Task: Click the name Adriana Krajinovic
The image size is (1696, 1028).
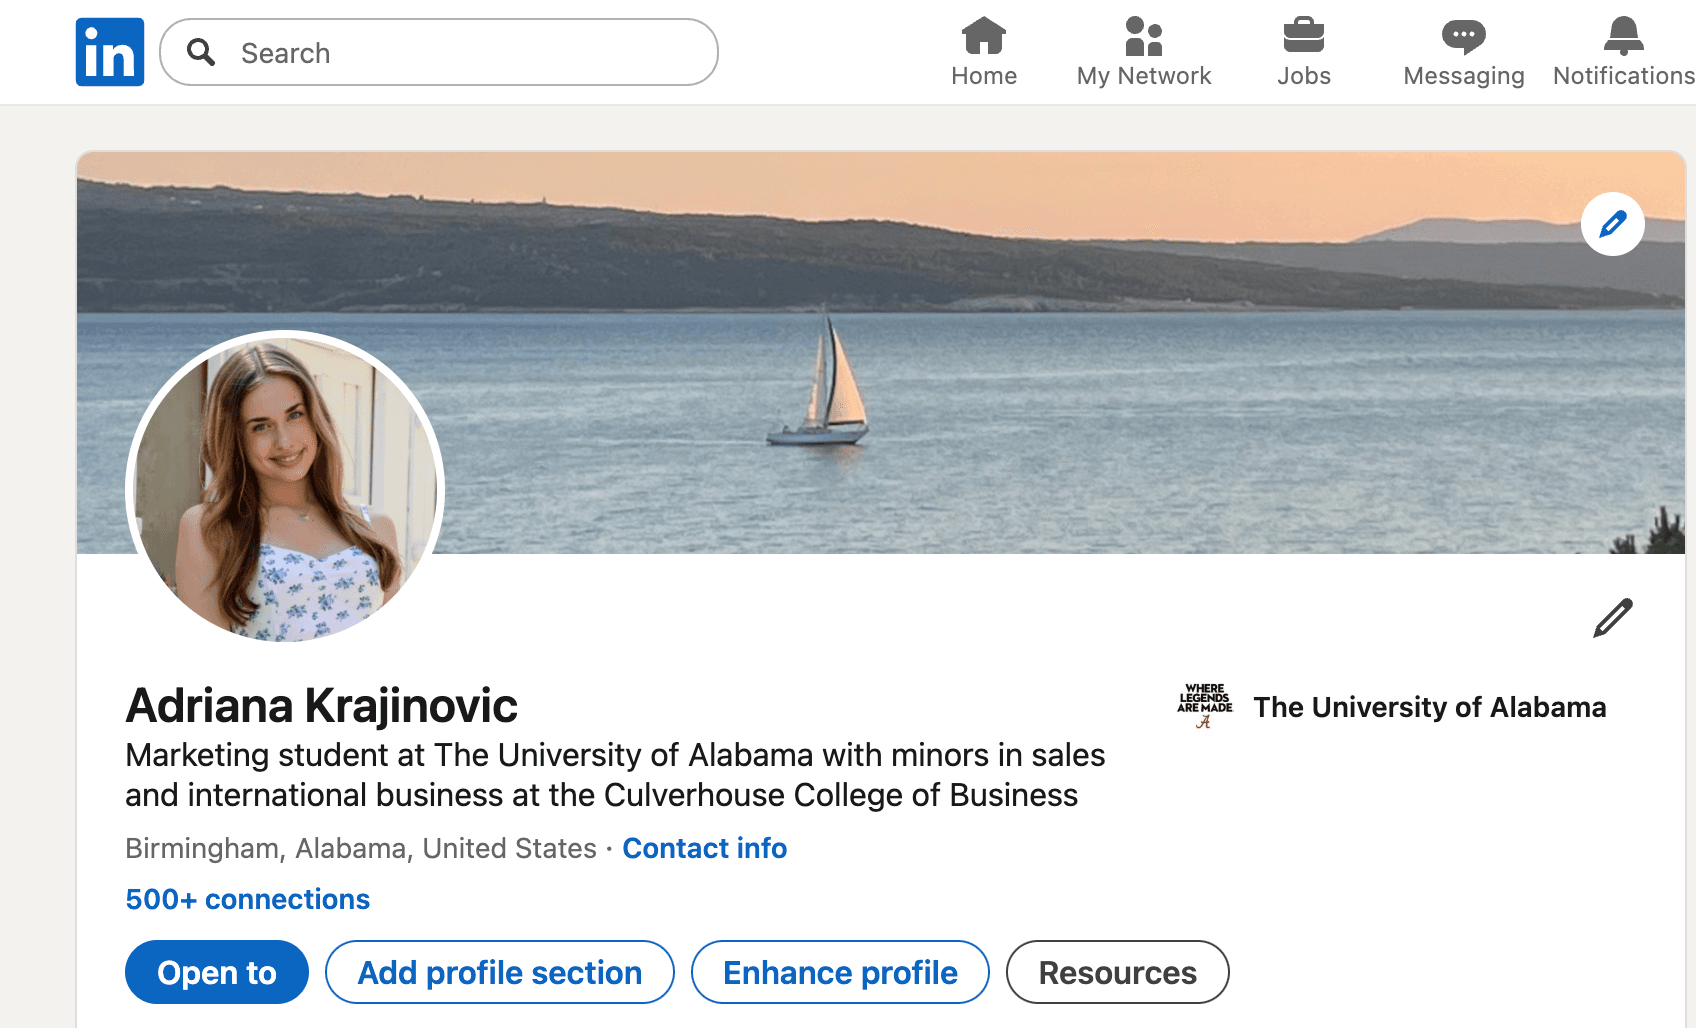Action: coord(321,705)
